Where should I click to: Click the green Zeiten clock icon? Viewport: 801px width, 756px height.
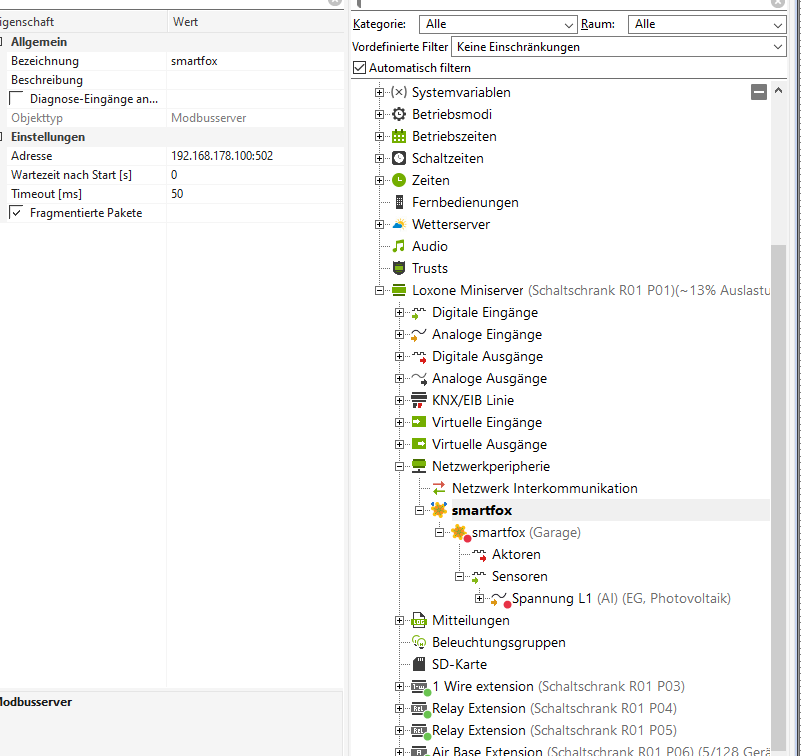tap(399, 180)
